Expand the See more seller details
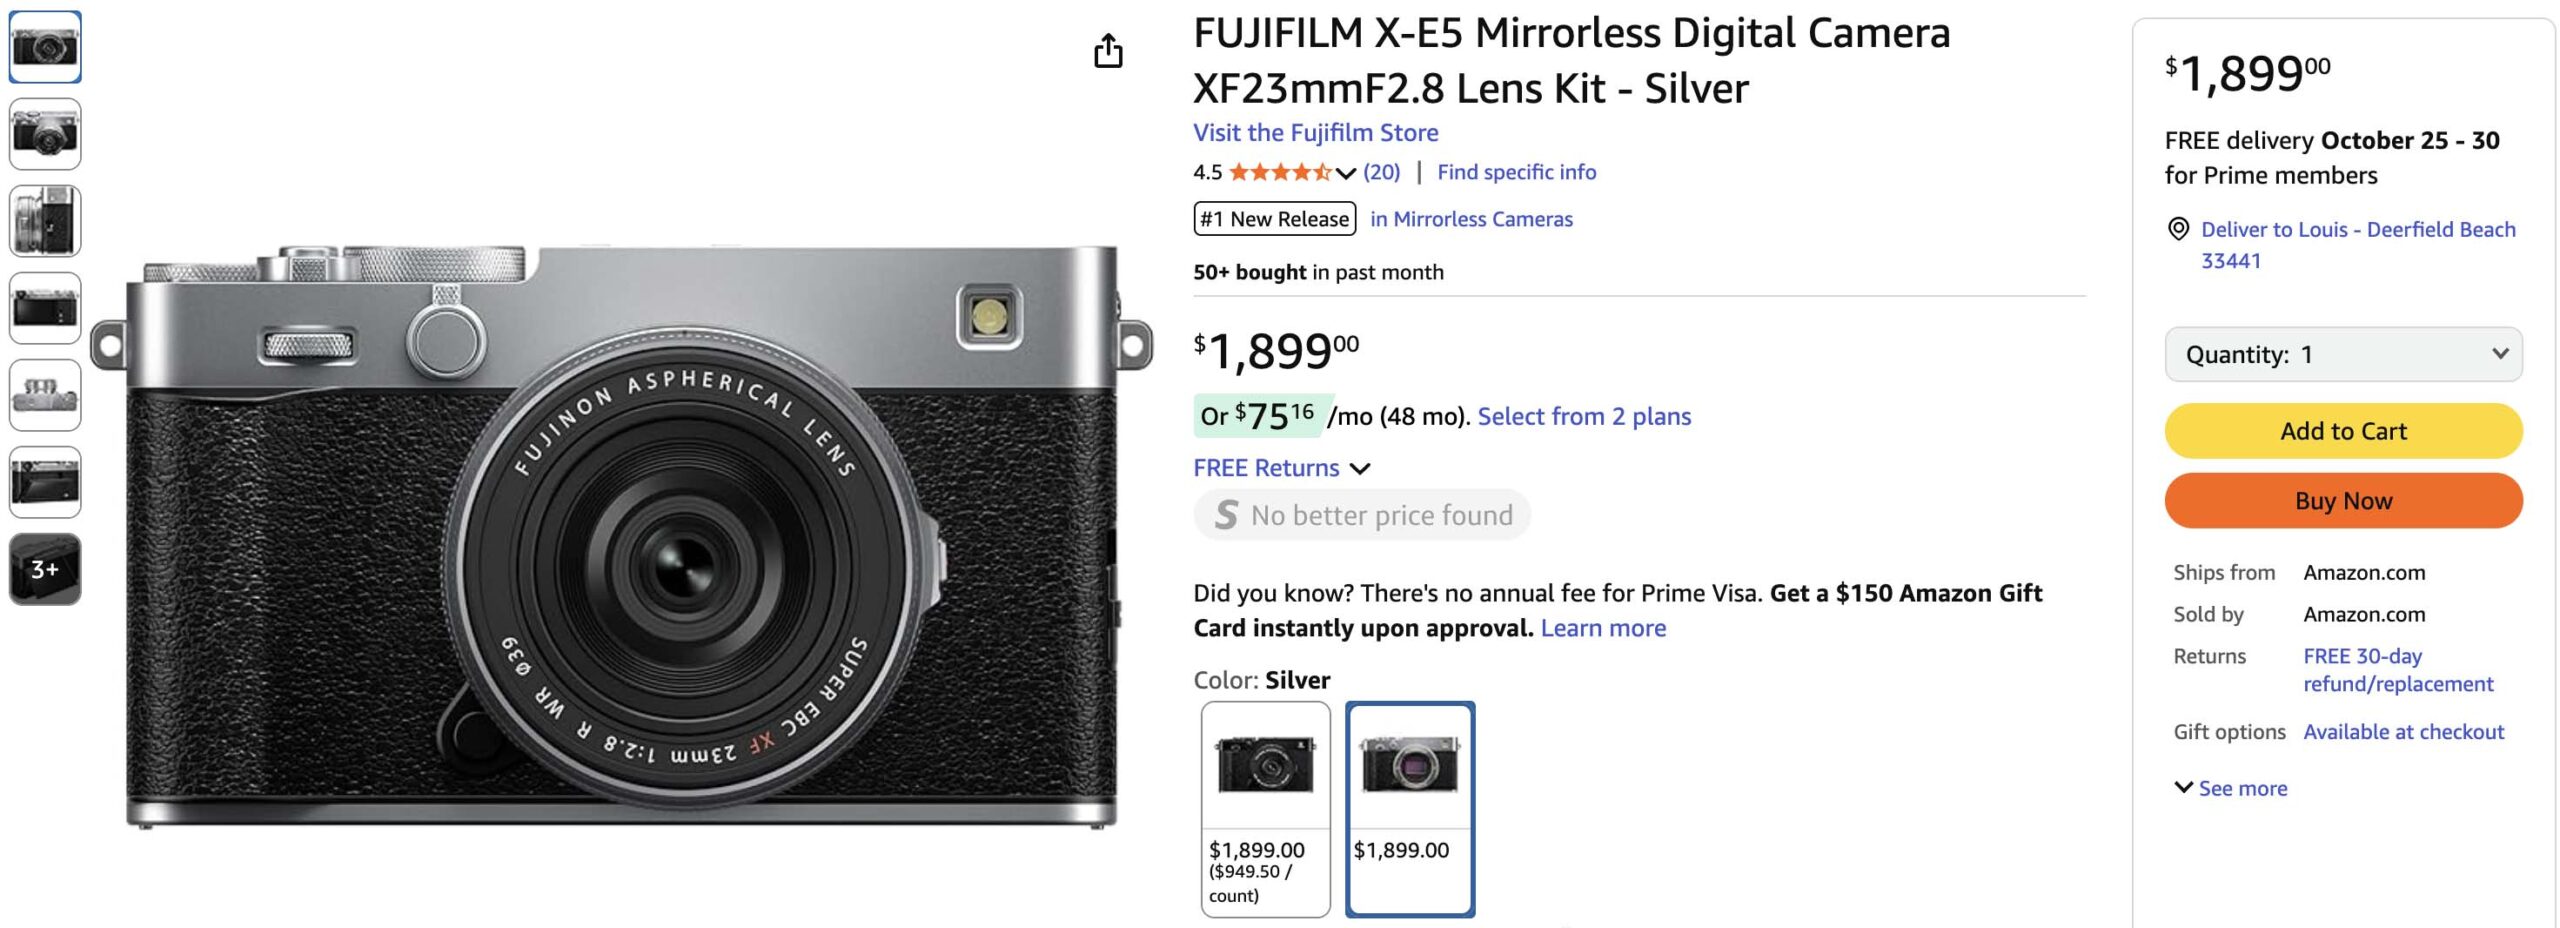Viewport: 2560px width, 928px height. pos(2230,788)
